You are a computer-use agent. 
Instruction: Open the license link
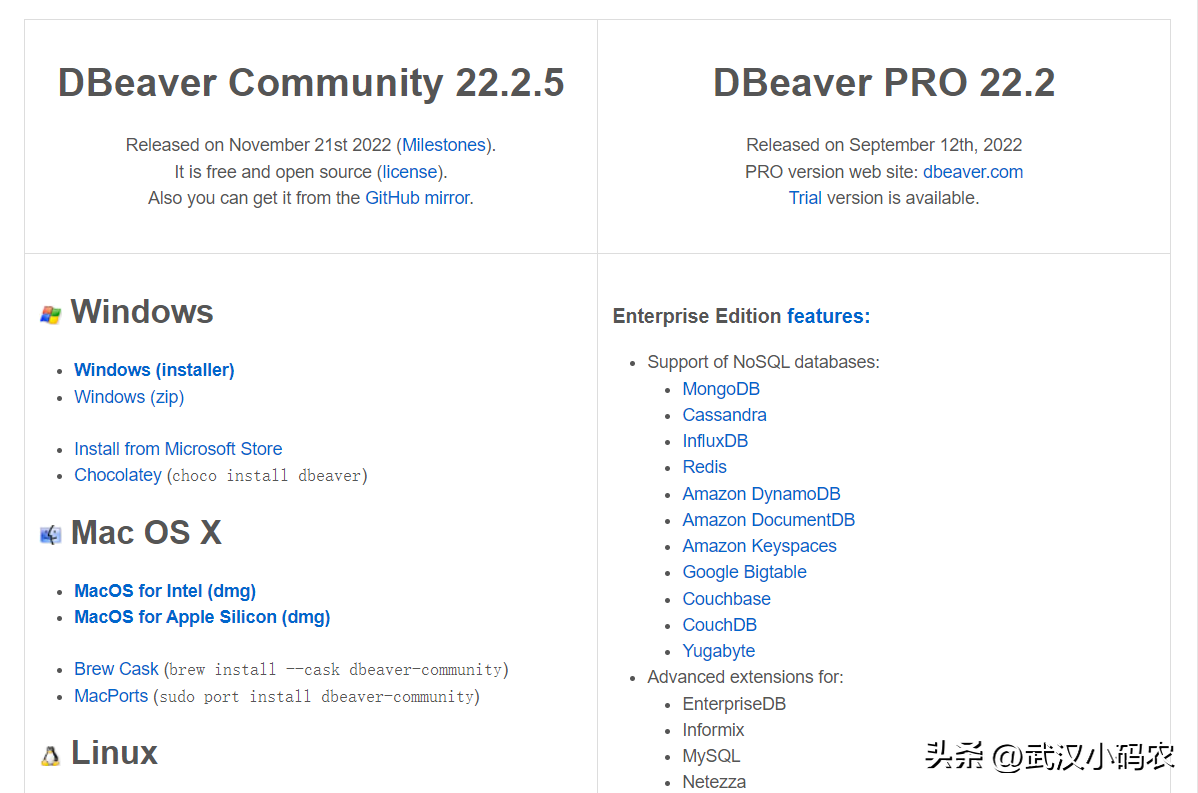tap(410, 172)
